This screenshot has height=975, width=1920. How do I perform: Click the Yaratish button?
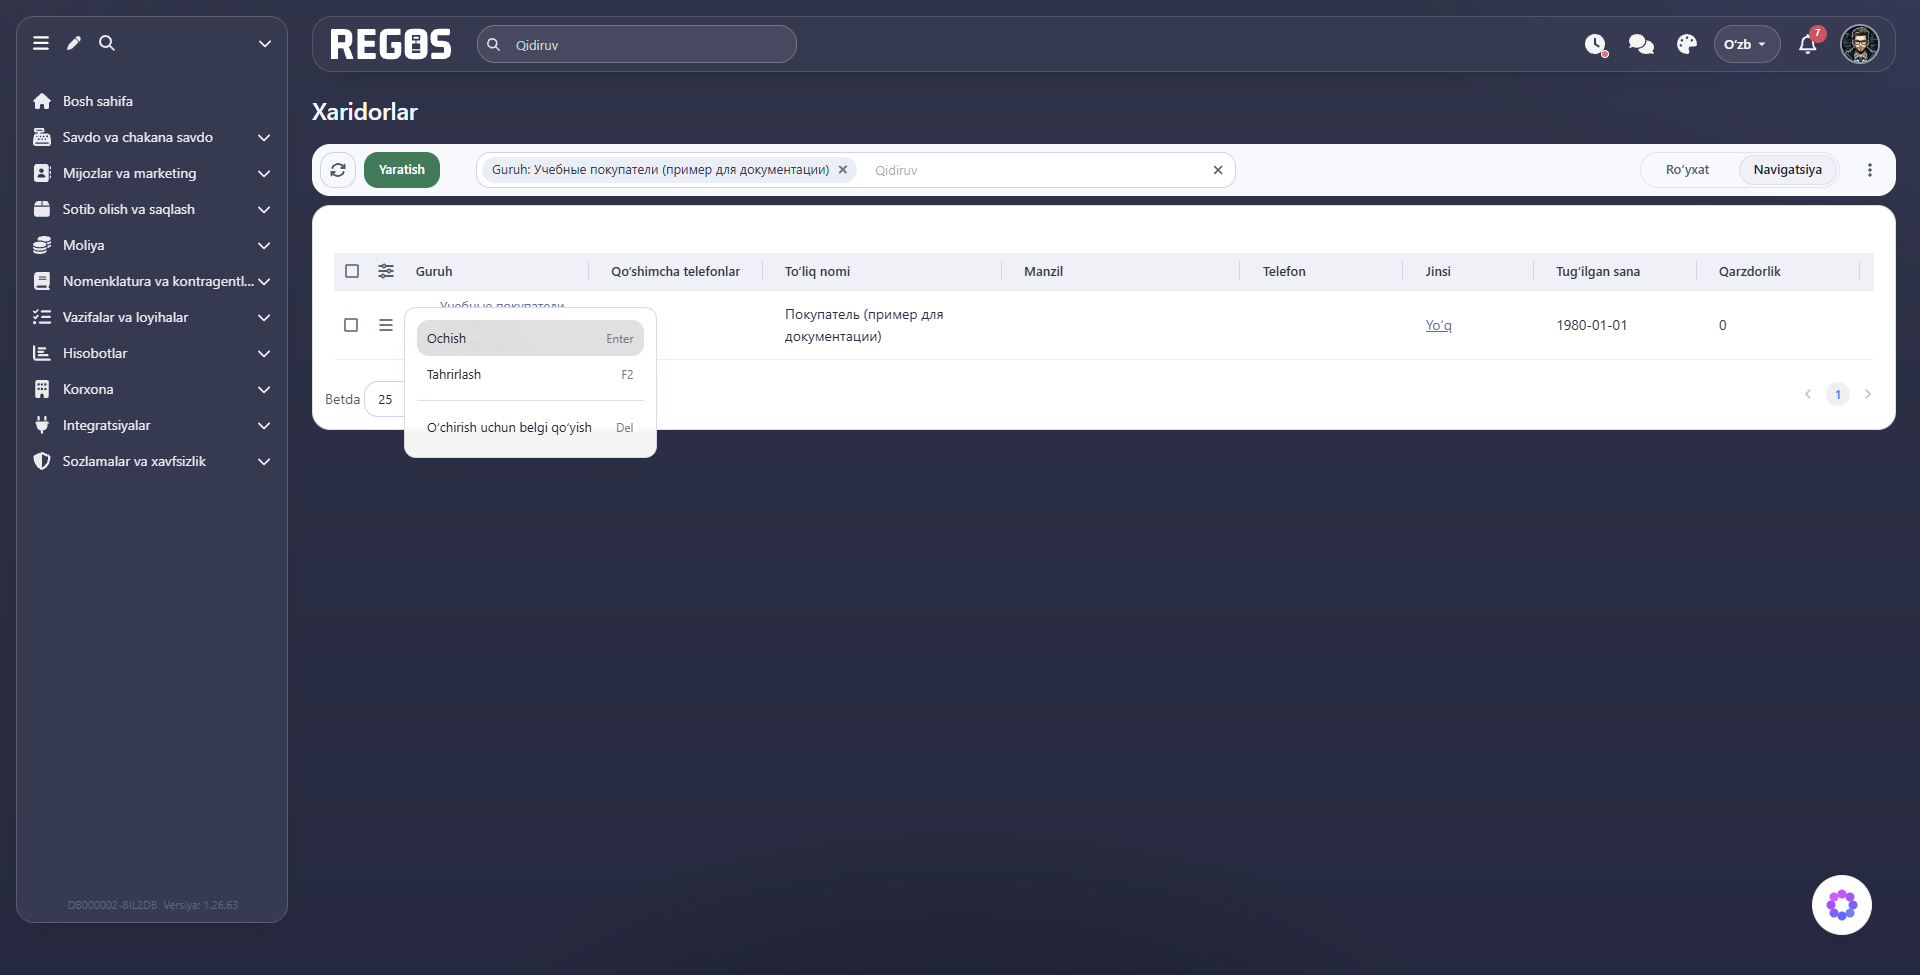tap(402, 170)
